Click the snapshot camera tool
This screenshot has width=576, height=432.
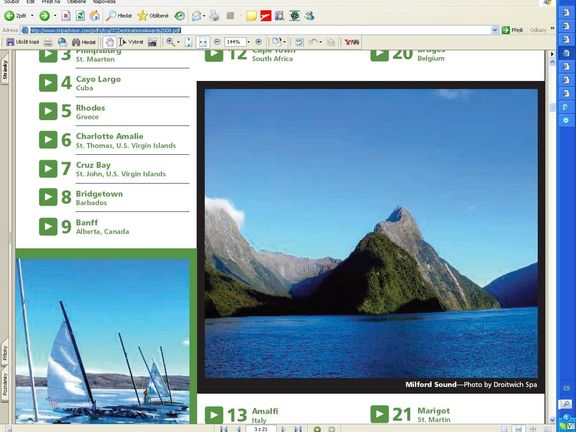pos(152,42)
